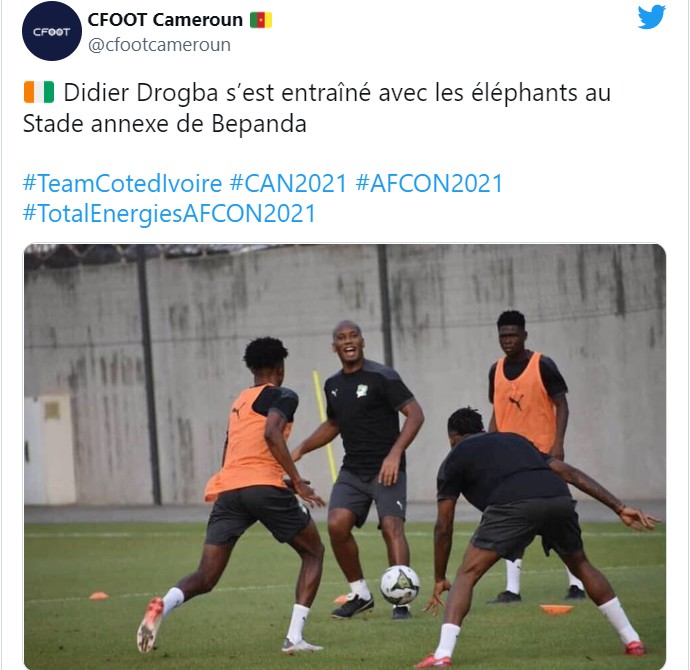This screenshot has height=670, width=690.
Task: Click the orange cone at left of pitch
Action: tap(99, 596)
